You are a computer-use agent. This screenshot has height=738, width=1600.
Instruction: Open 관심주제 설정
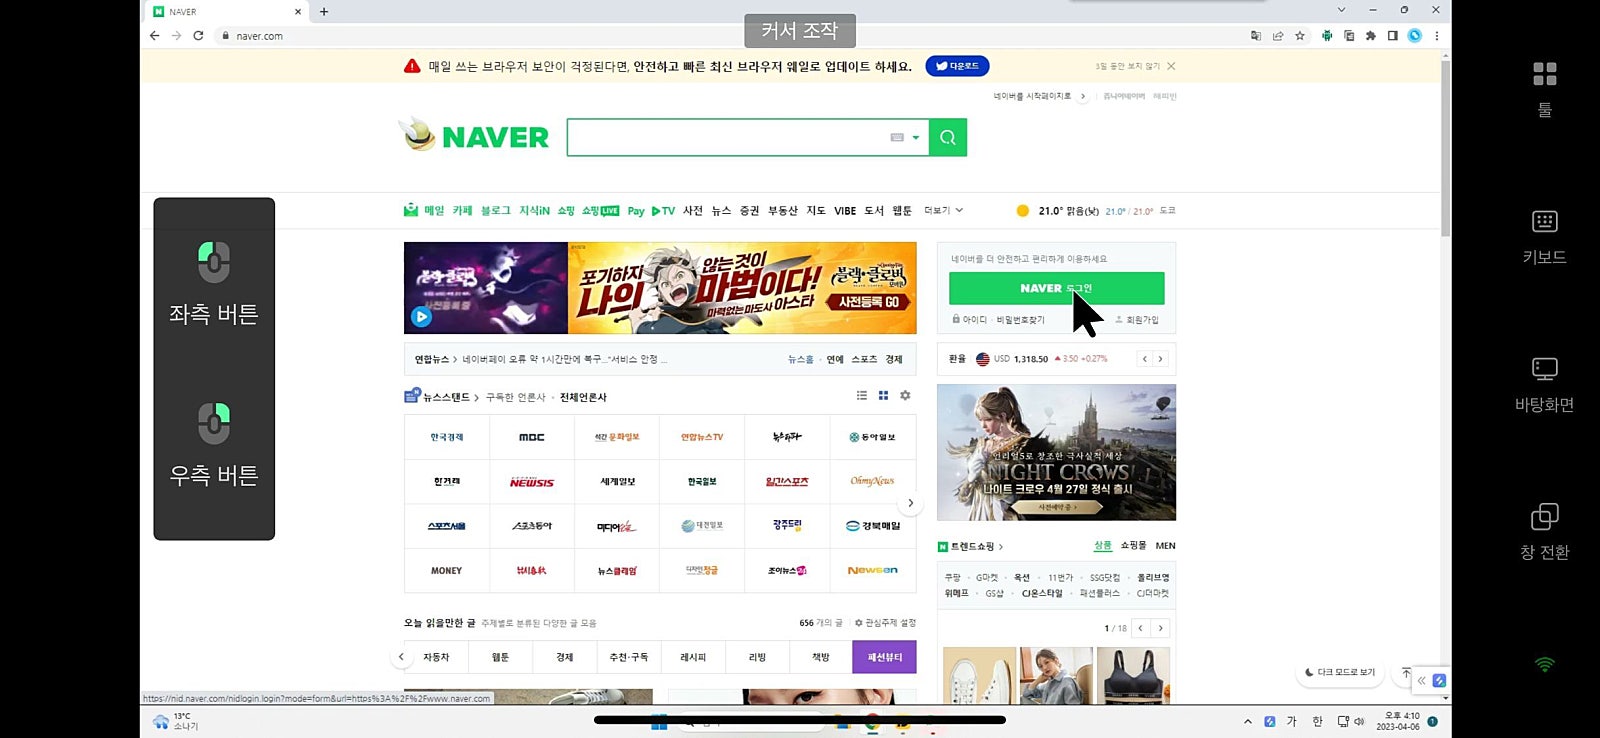pyautogui.click(x=885, y=623)
